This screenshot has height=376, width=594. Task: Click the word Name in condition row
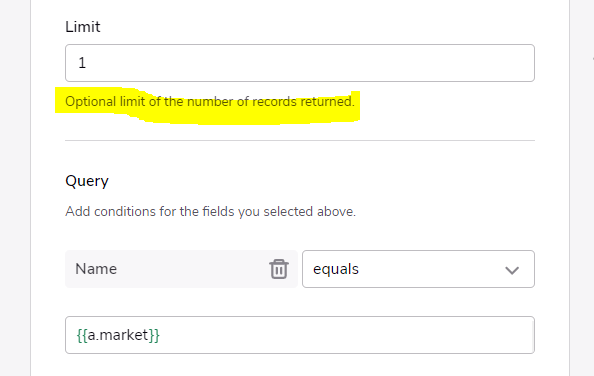click(96, 269)
